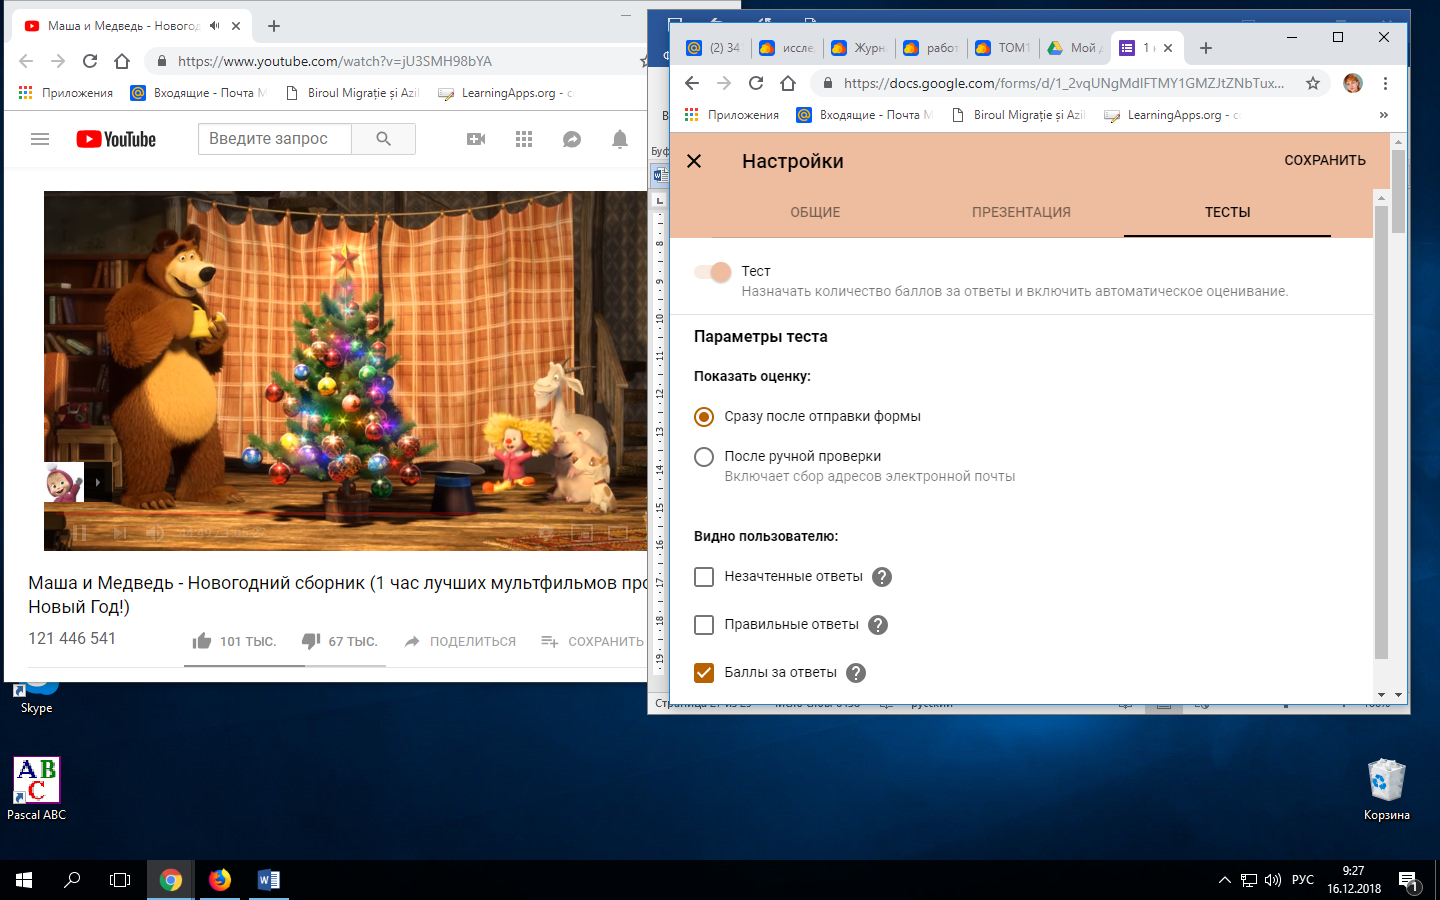The width and height of the screenshot is (1440, 900).
Task: Open the Корзина recycle bin
Action: click(1387, 790)
